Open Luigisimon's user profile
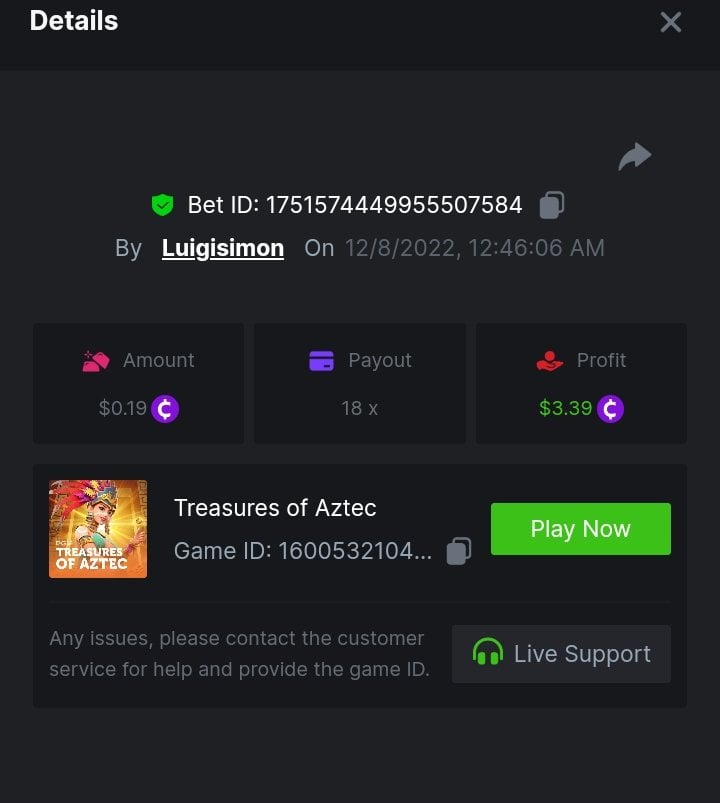Image resolution: width=720 pixels, height=803 pixels. 223,248
